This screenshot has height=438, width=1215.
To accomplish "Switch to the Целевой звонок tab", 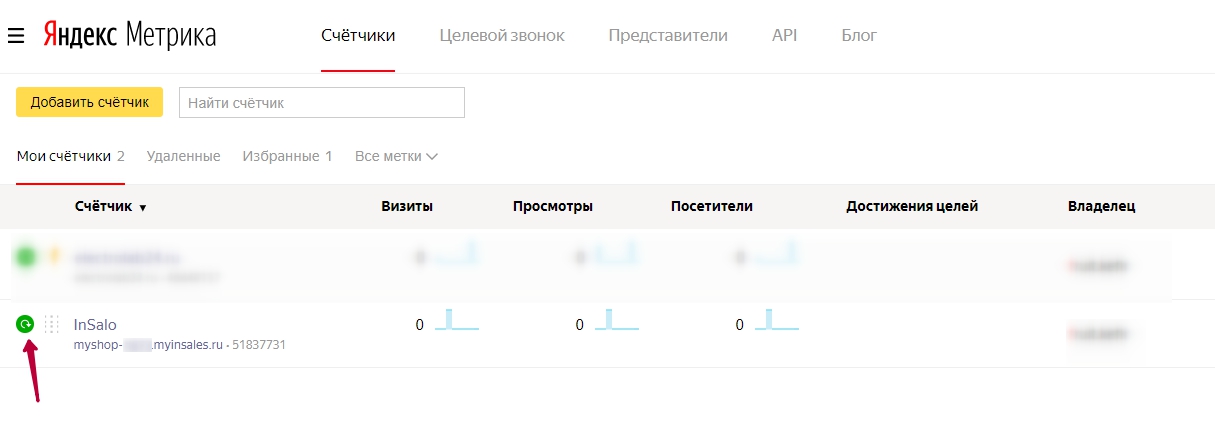I will [502, 36].
